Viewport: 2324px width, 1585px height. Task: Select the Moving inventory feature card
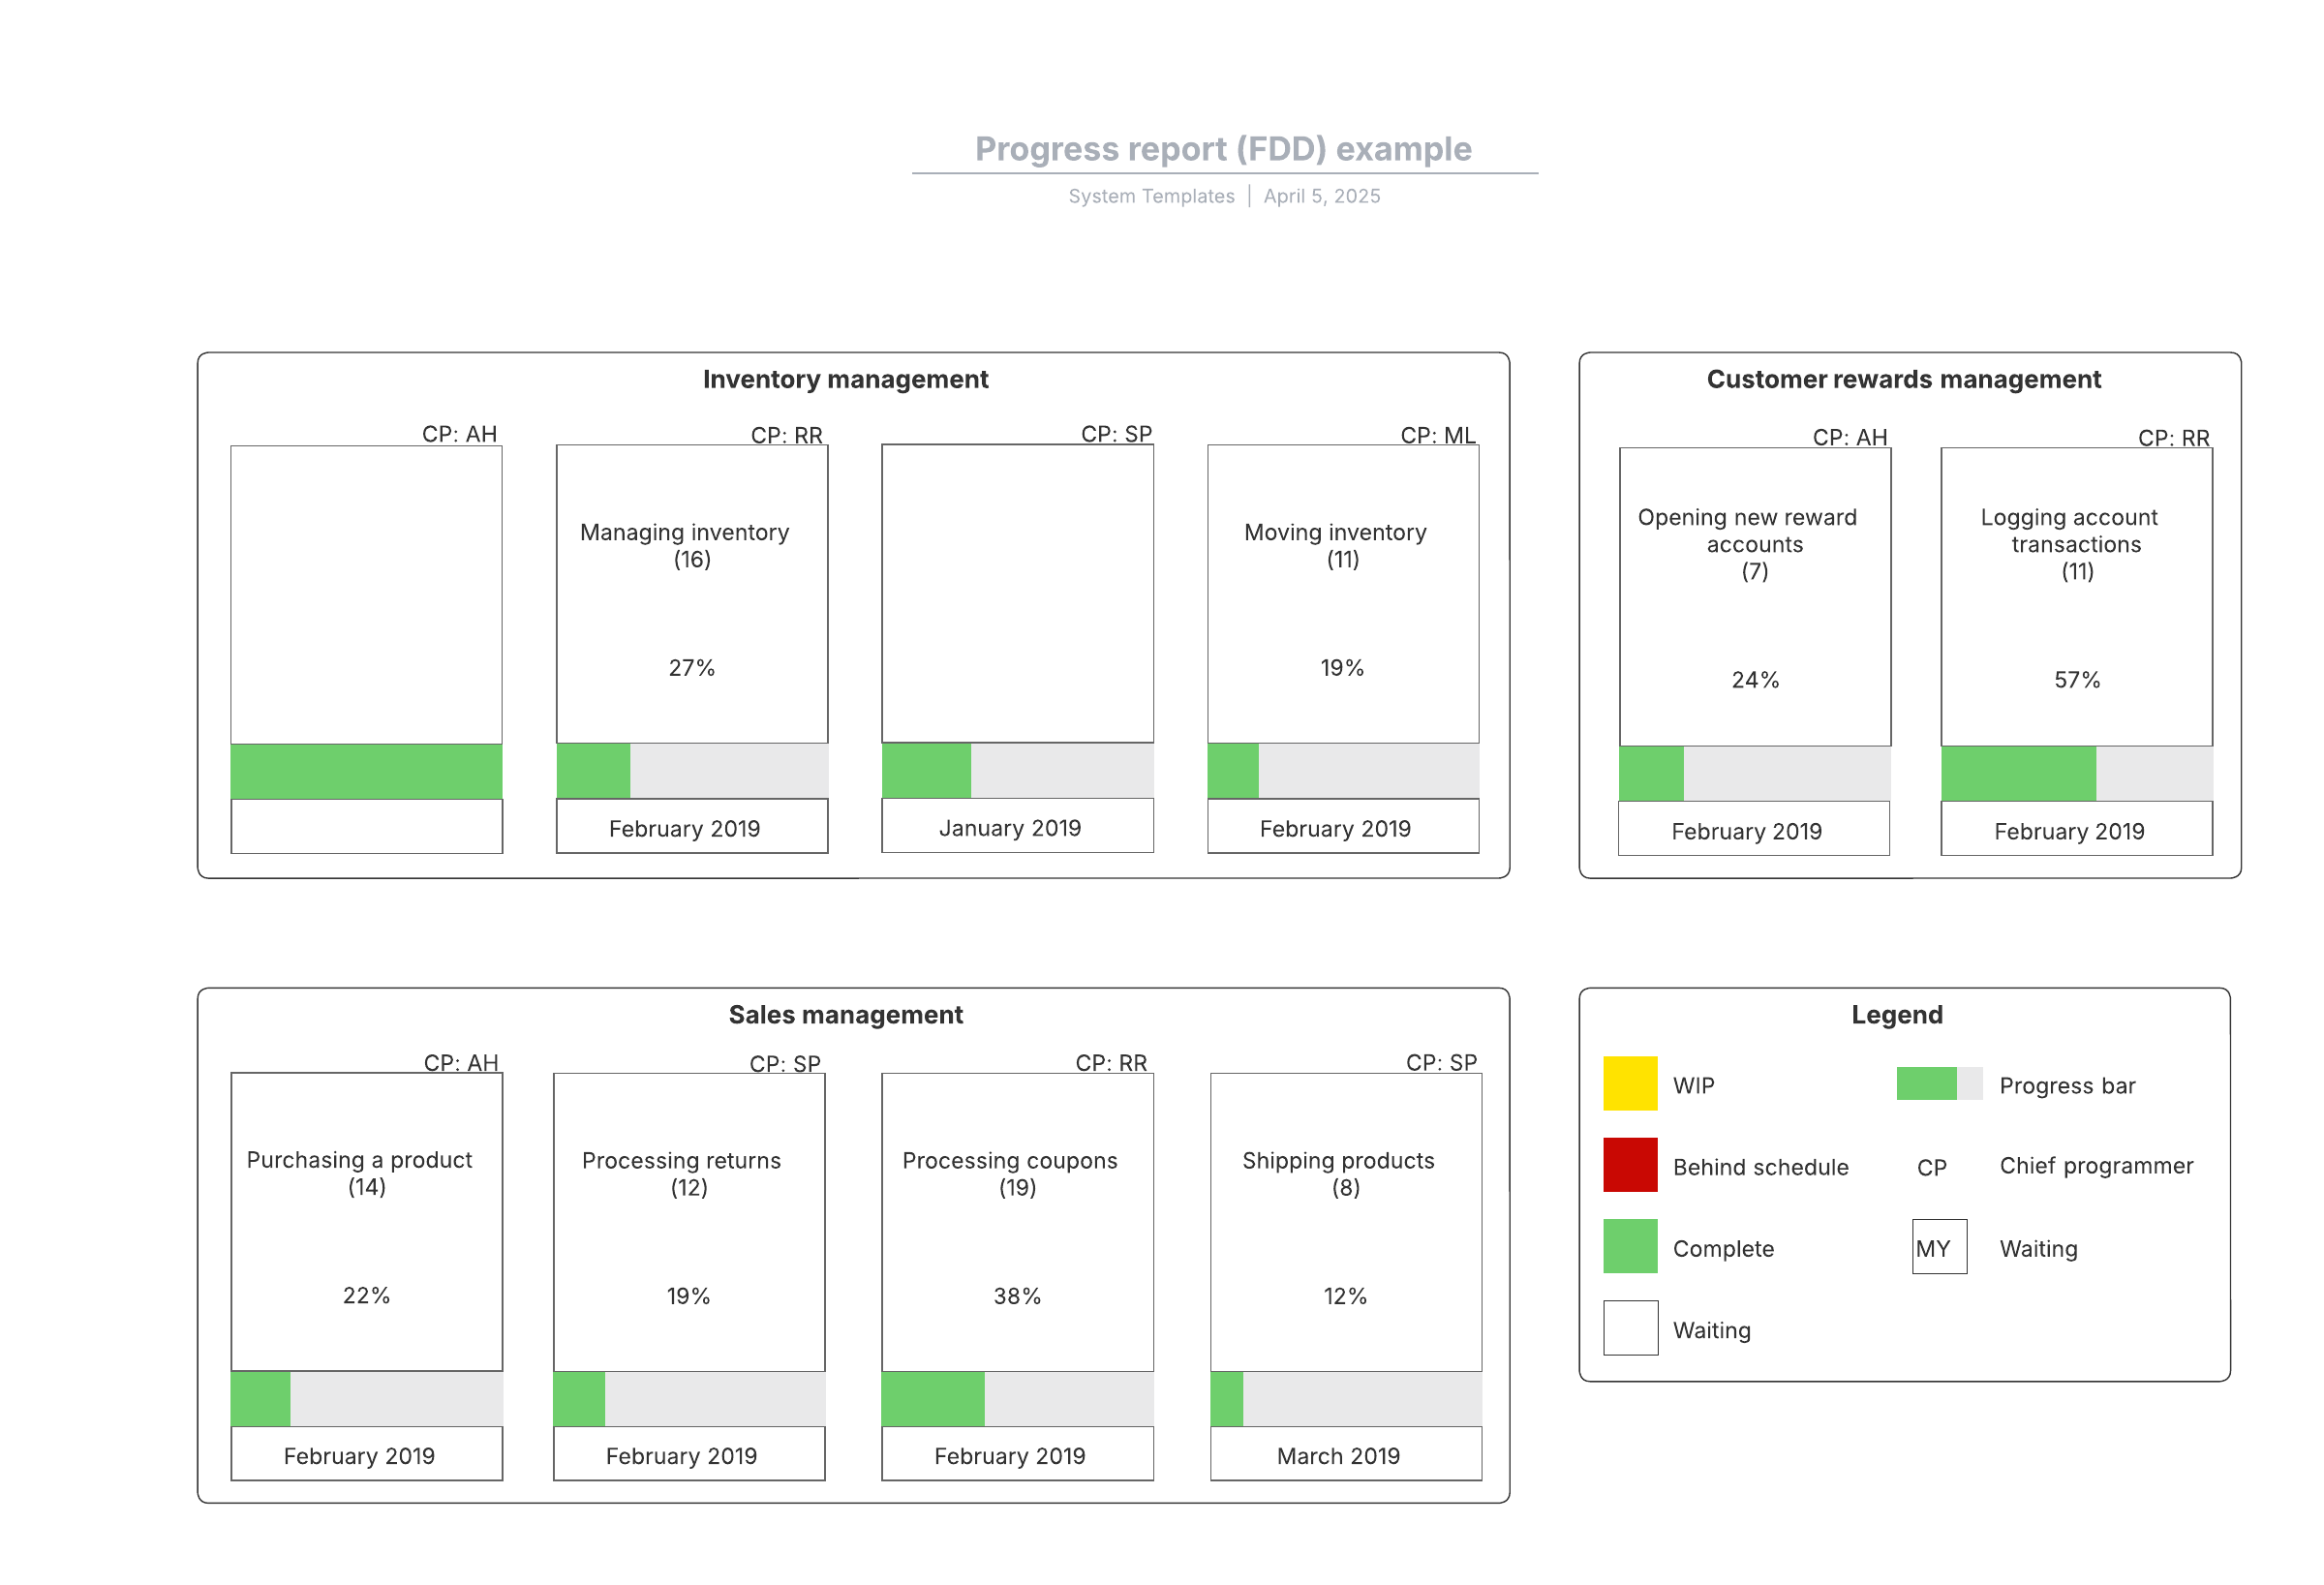point(1342,594)
